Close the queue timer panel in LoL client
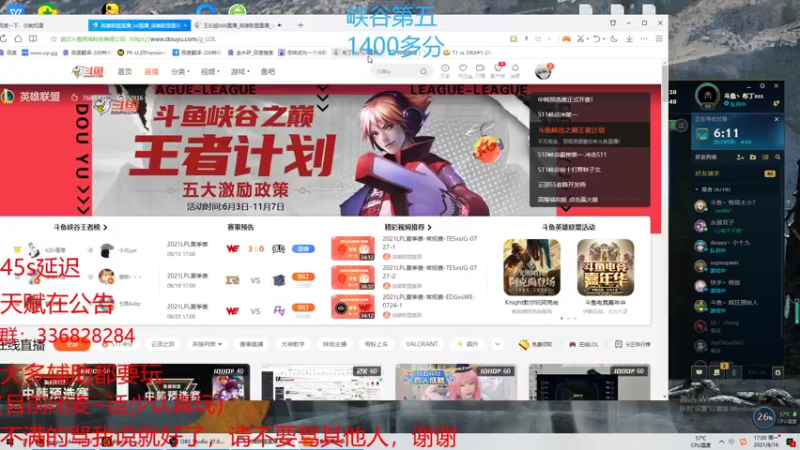Image resolution: width=800 pixels, height=450 pixels. (777, 119)
